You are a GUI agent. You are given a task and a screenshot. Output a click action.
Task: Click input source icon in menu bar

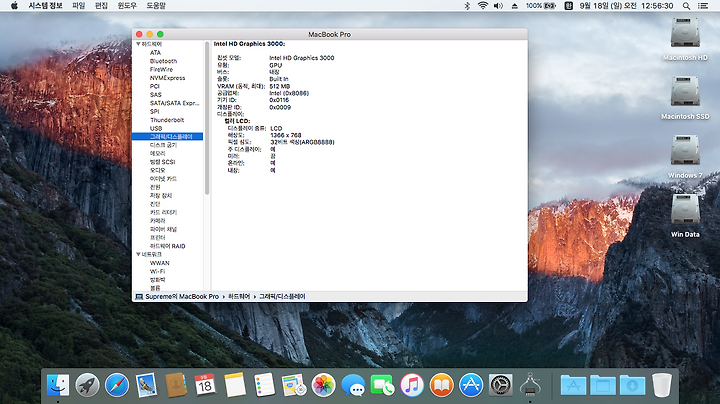568,6
